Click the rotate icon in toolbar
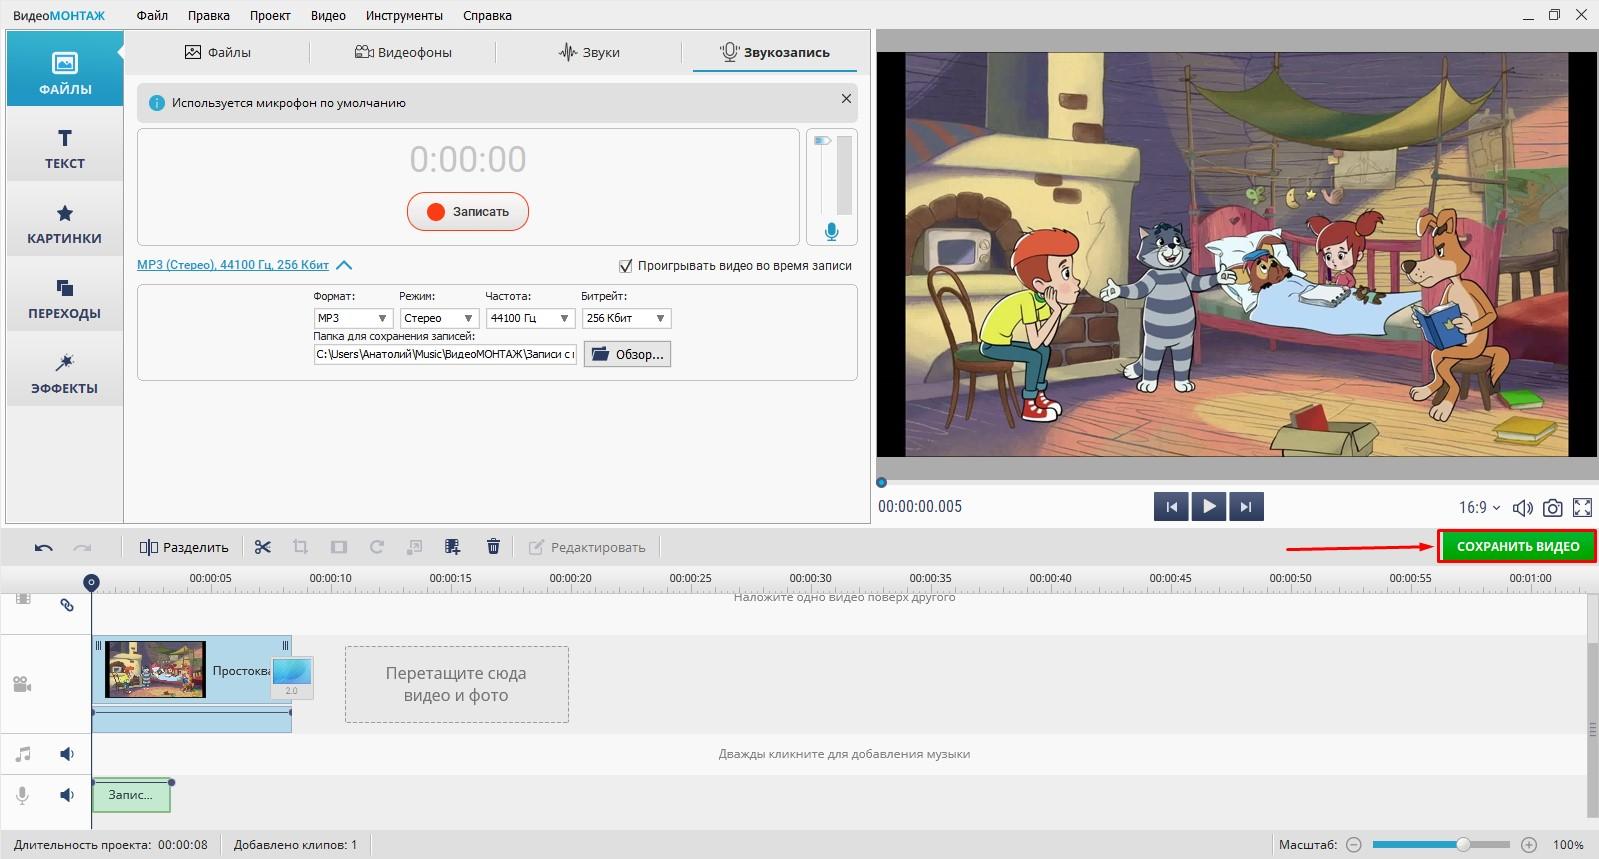 click(377, 547)
